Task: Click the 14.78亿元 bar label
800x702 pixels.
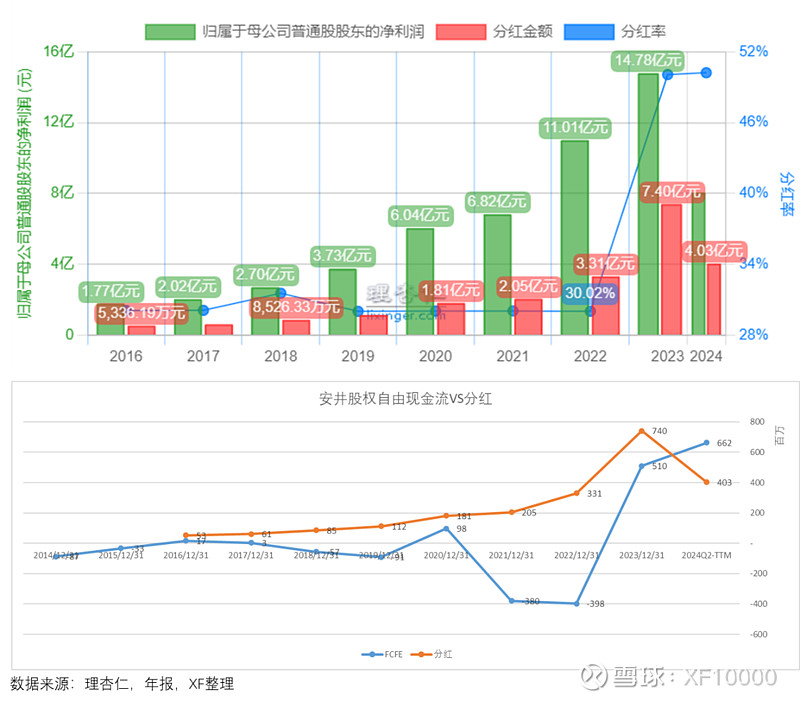Action: [x=647, y=60]
